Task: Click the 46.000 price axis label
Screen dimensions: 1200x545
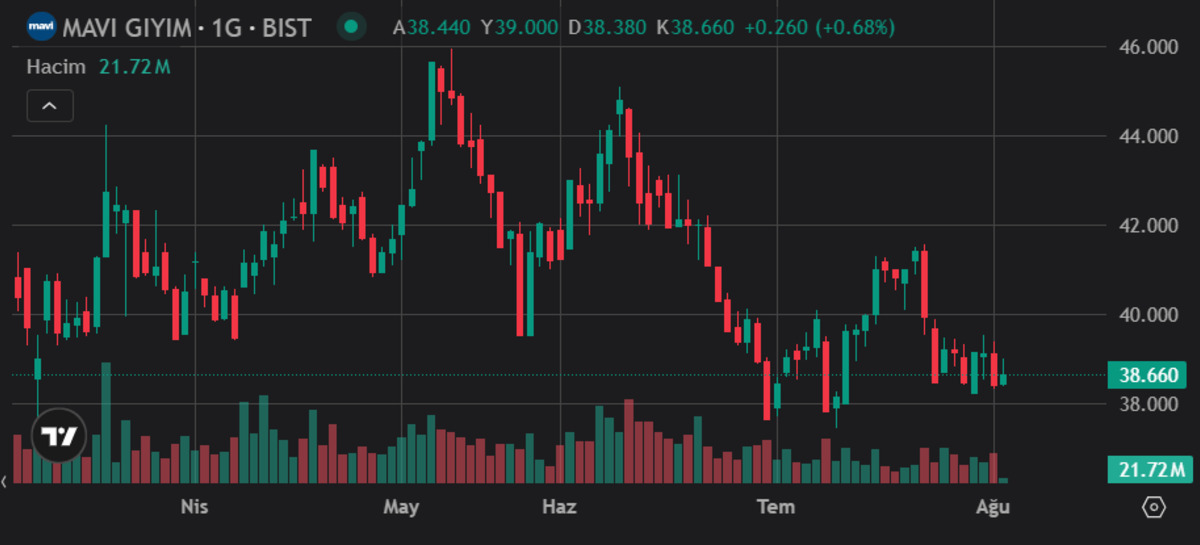Action: [1150, 47]
